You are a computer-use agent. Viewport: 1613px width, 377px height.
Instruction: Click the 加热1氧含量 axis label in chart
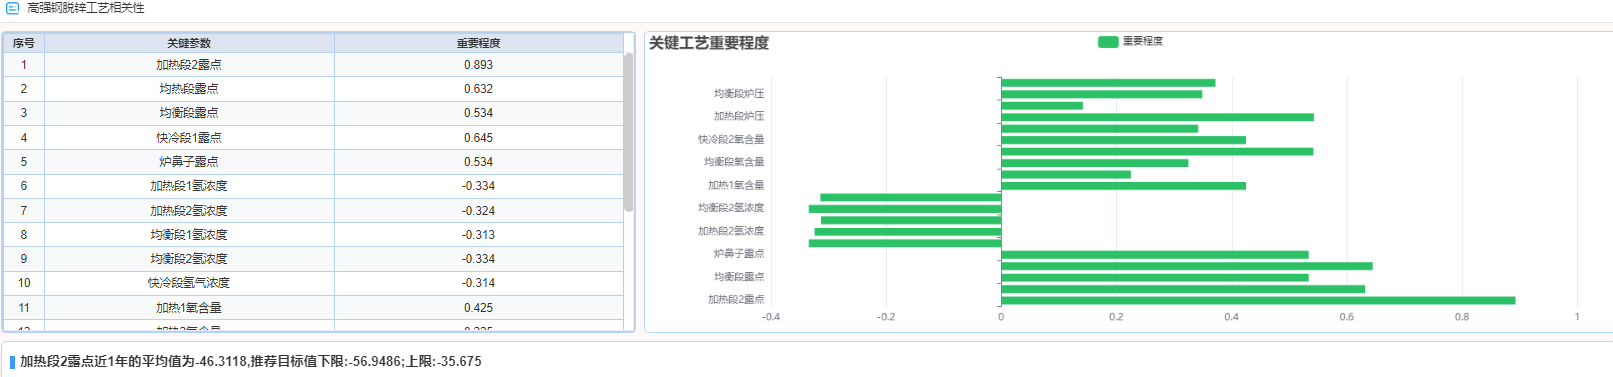[x=736, y=185]
